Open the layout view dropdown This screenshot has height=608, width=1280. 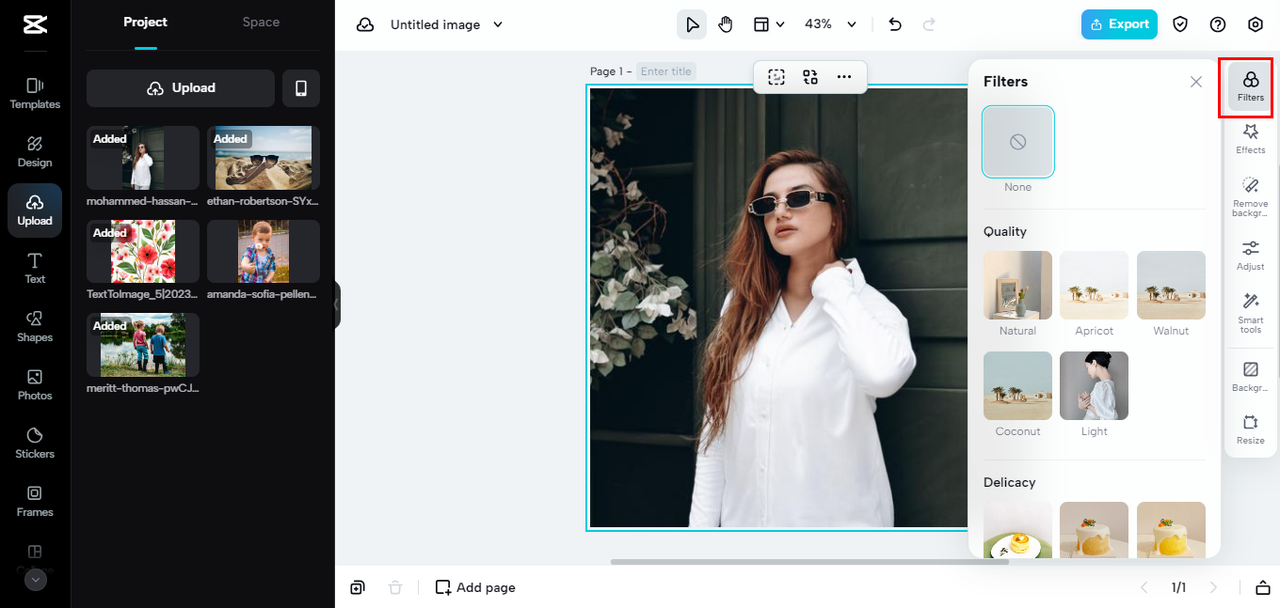(x=768, y=24)
